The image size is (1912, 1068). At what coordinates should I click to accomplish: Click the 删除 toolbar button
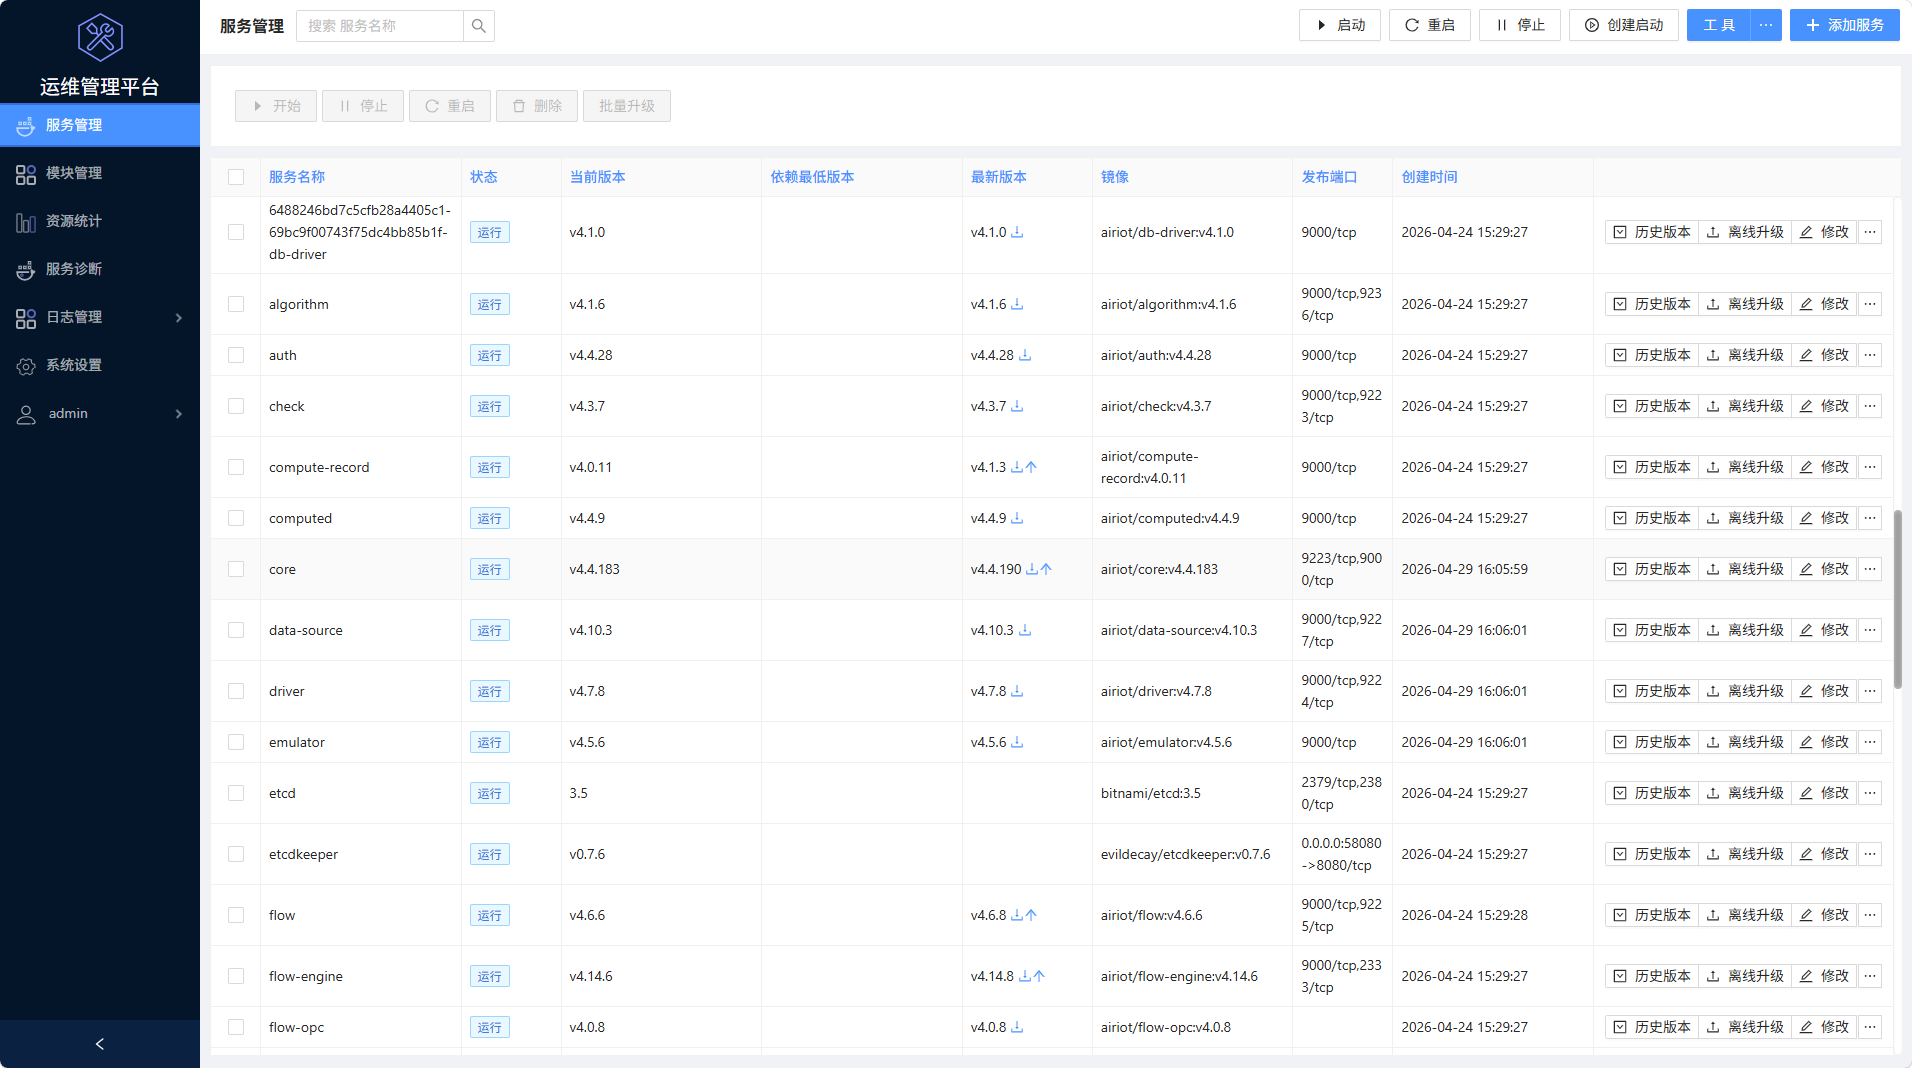[537, 106]
